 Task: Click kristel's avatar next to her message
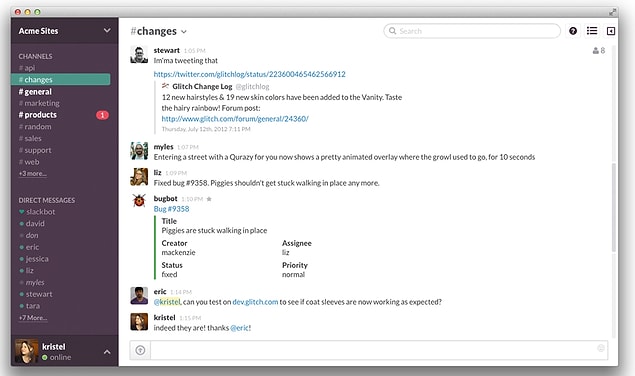coord(139,322)
